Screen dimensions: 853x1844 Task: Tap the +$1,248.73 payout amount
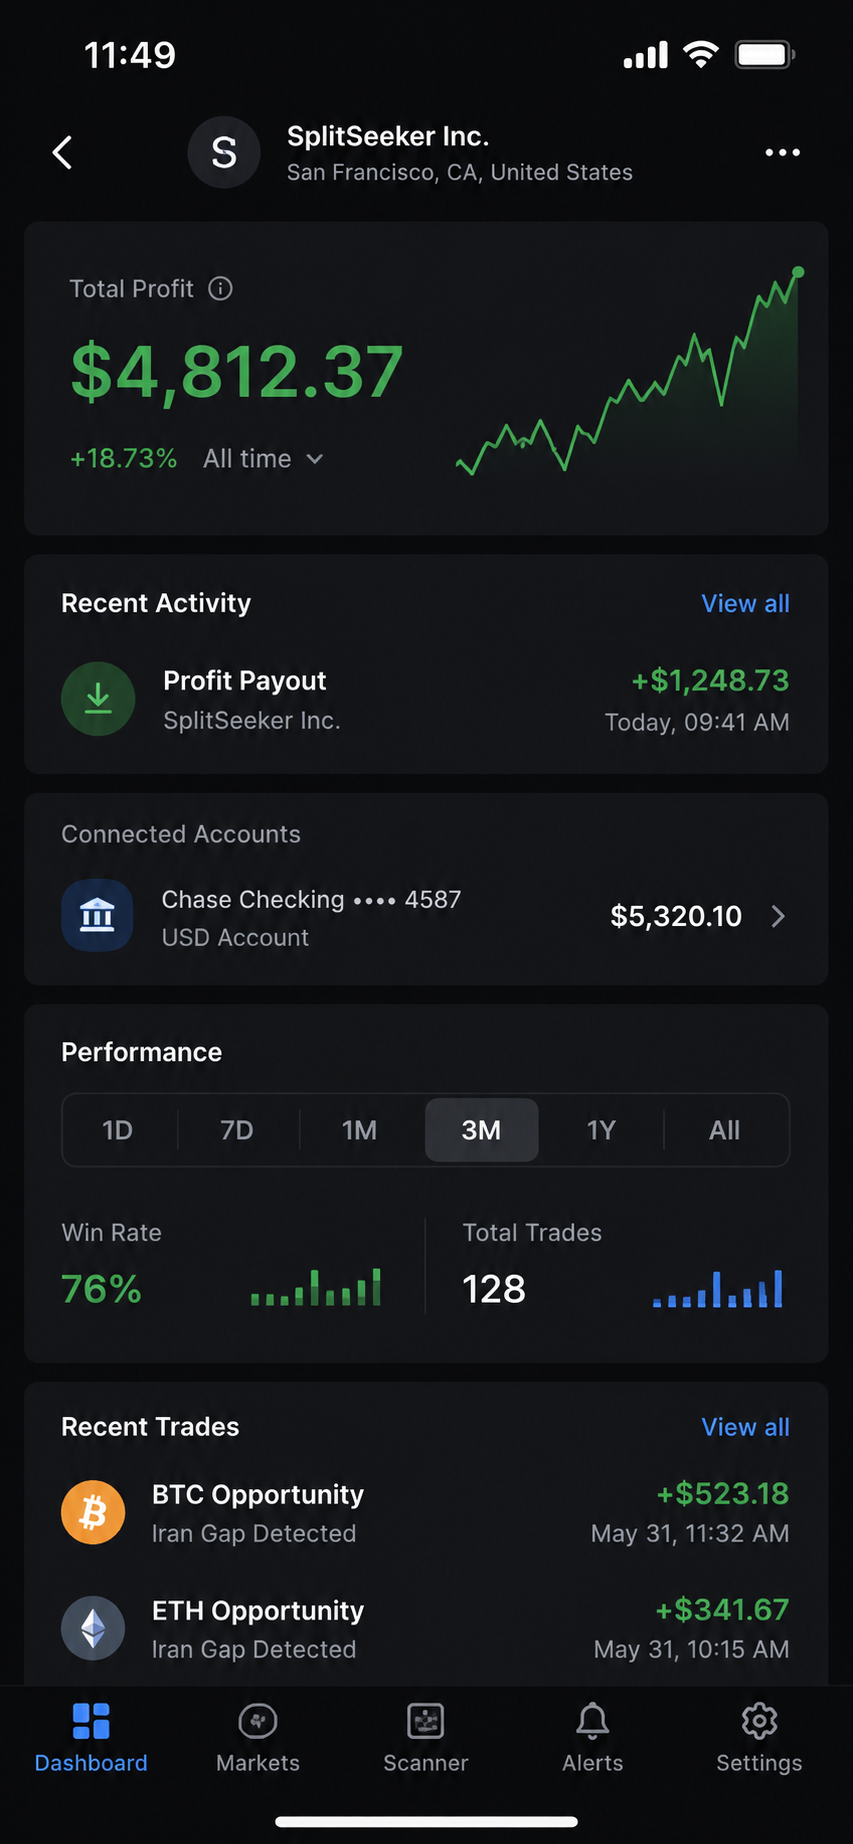click(x=710, y=681)
